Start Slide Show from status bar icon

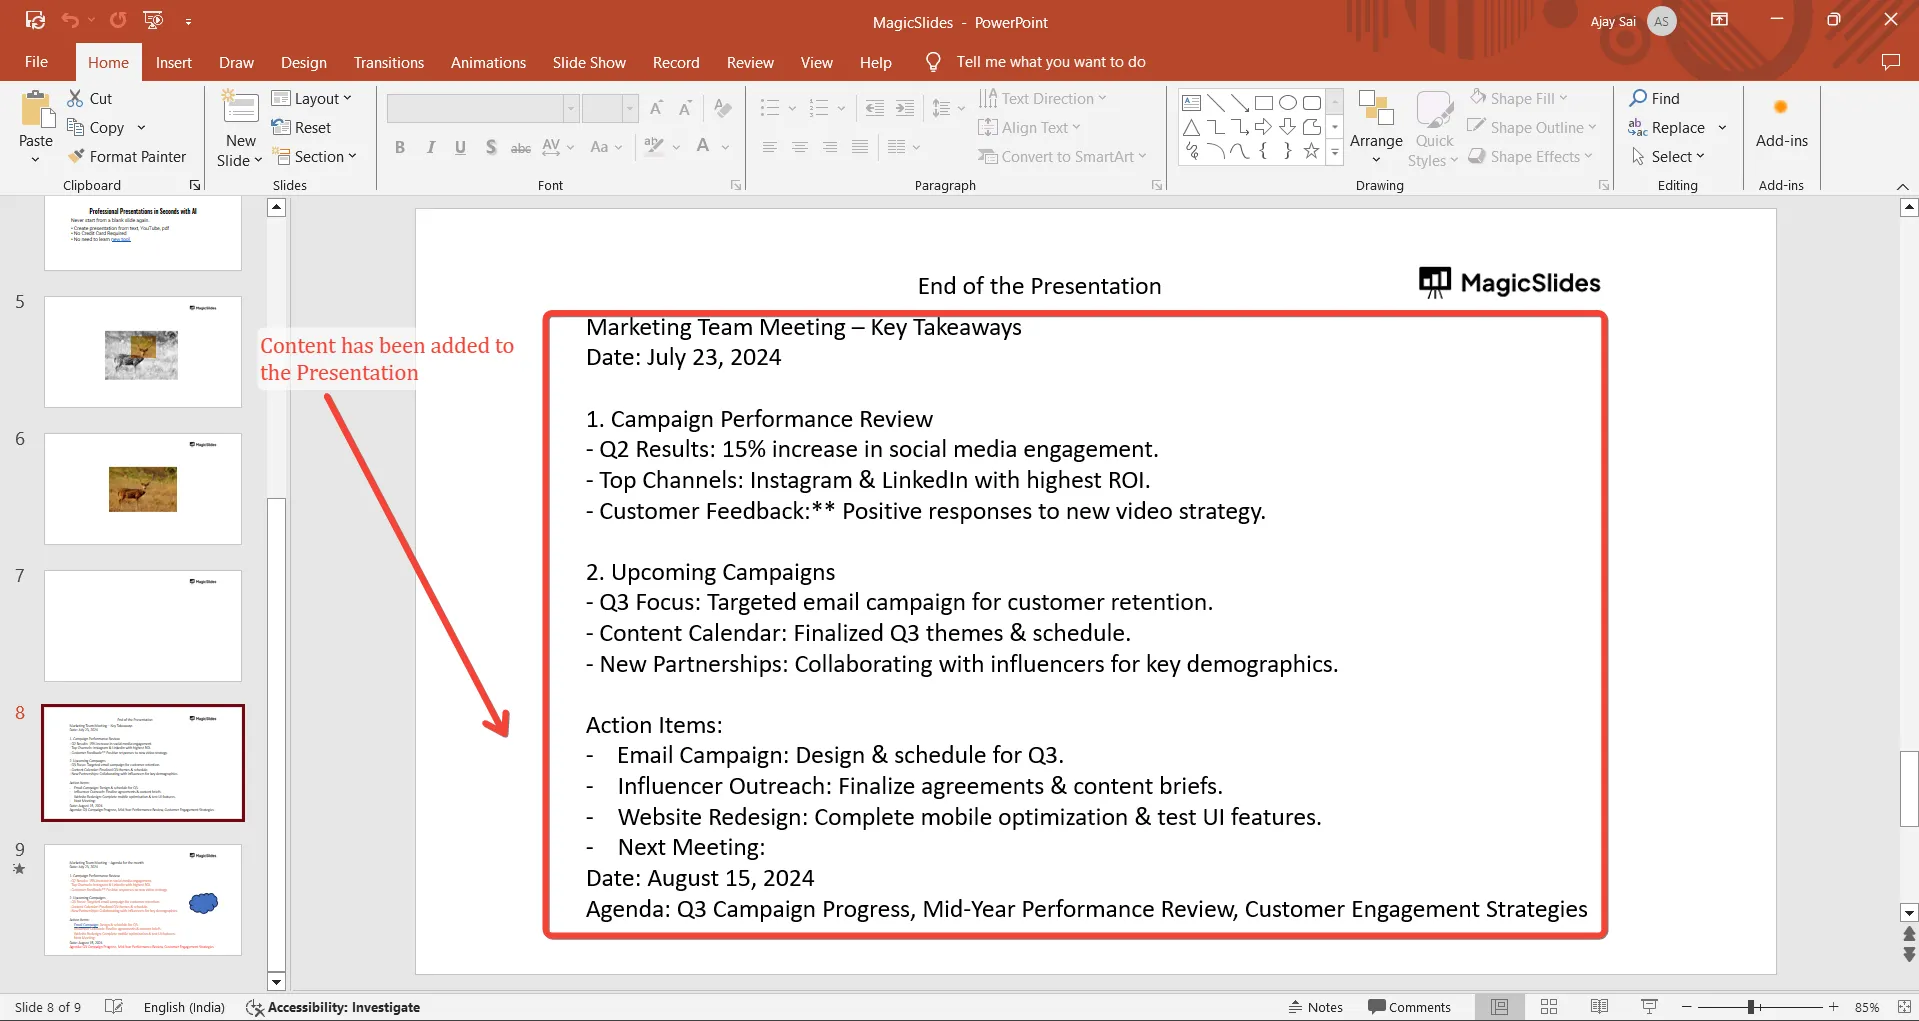1649,1007
